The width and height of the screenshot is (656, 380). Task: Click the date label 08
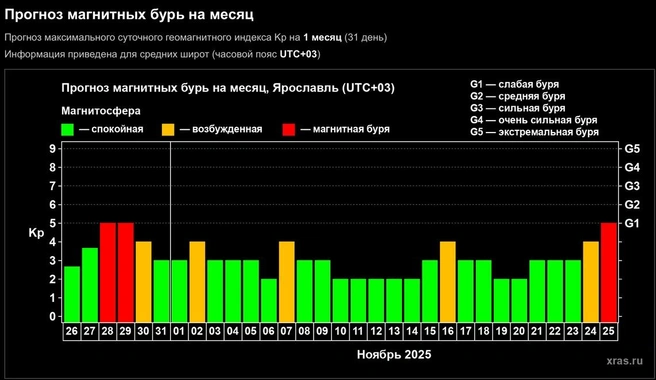coord(304,331)
